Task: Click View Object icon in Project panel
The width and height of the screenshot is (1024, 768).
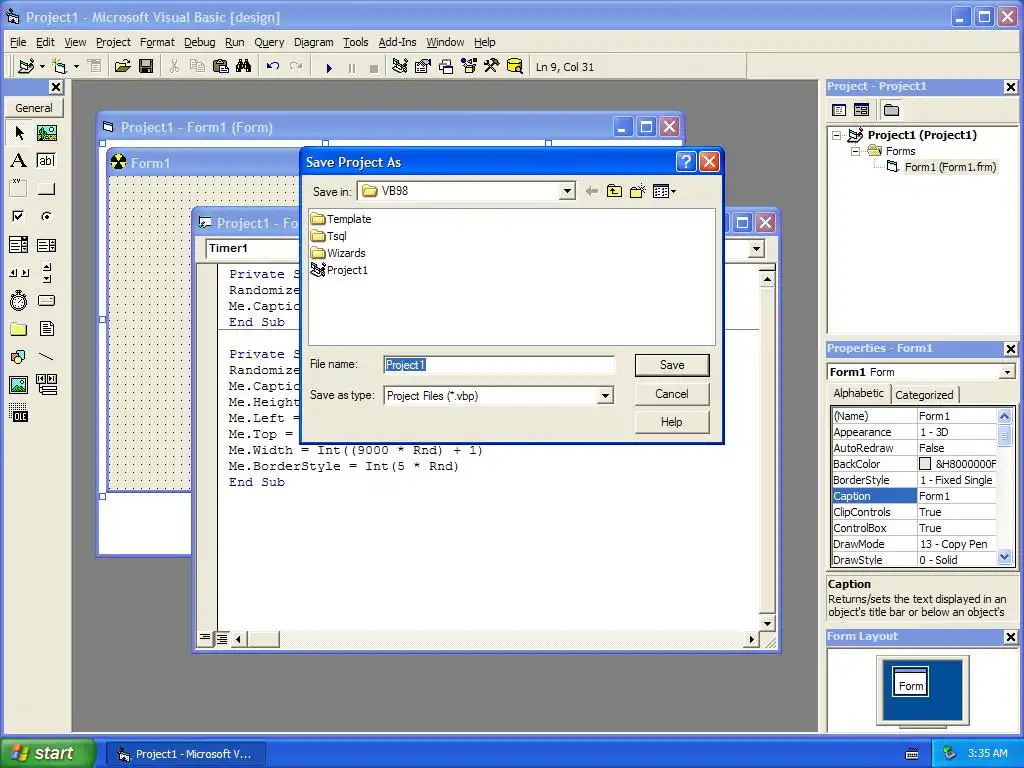Action: click(861, 110)
